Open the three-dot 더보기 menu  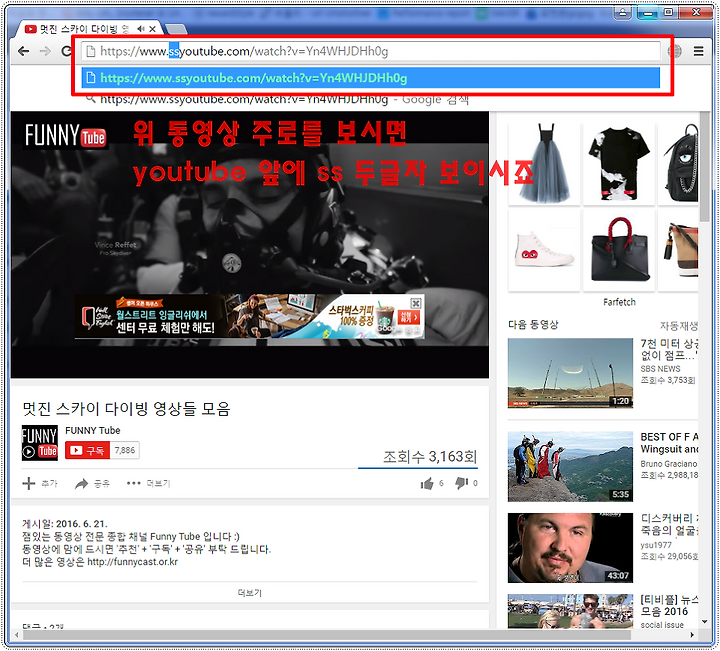[148, 483]
